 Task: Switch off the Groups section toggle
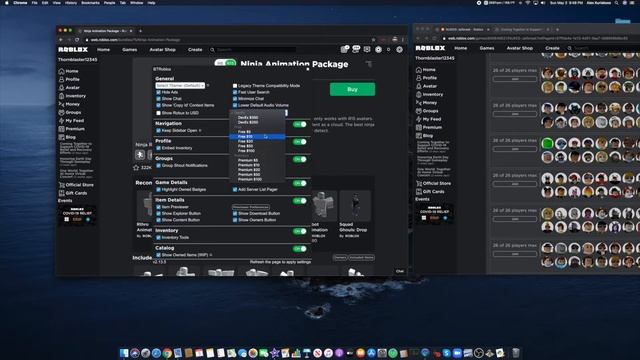pyautogui.click(x=300, y=159)
